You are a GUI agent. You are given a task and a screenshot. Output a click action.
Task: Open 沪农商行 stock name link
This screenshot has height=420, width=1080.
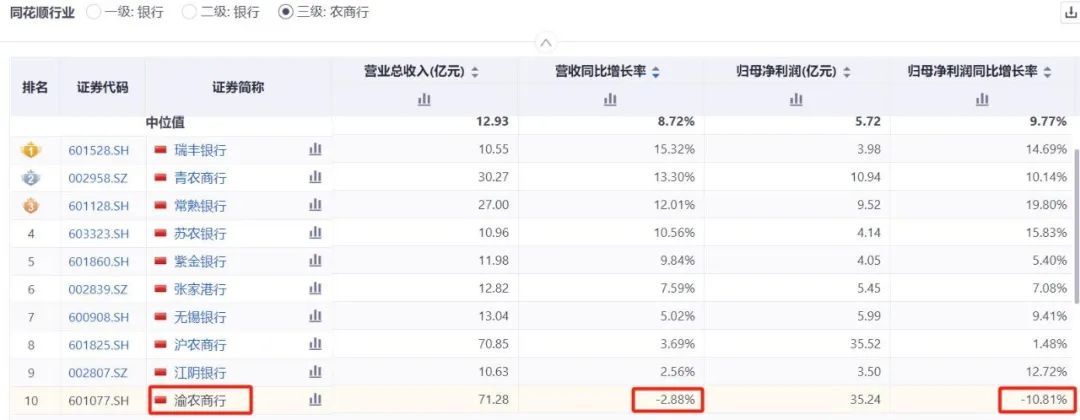200,345
